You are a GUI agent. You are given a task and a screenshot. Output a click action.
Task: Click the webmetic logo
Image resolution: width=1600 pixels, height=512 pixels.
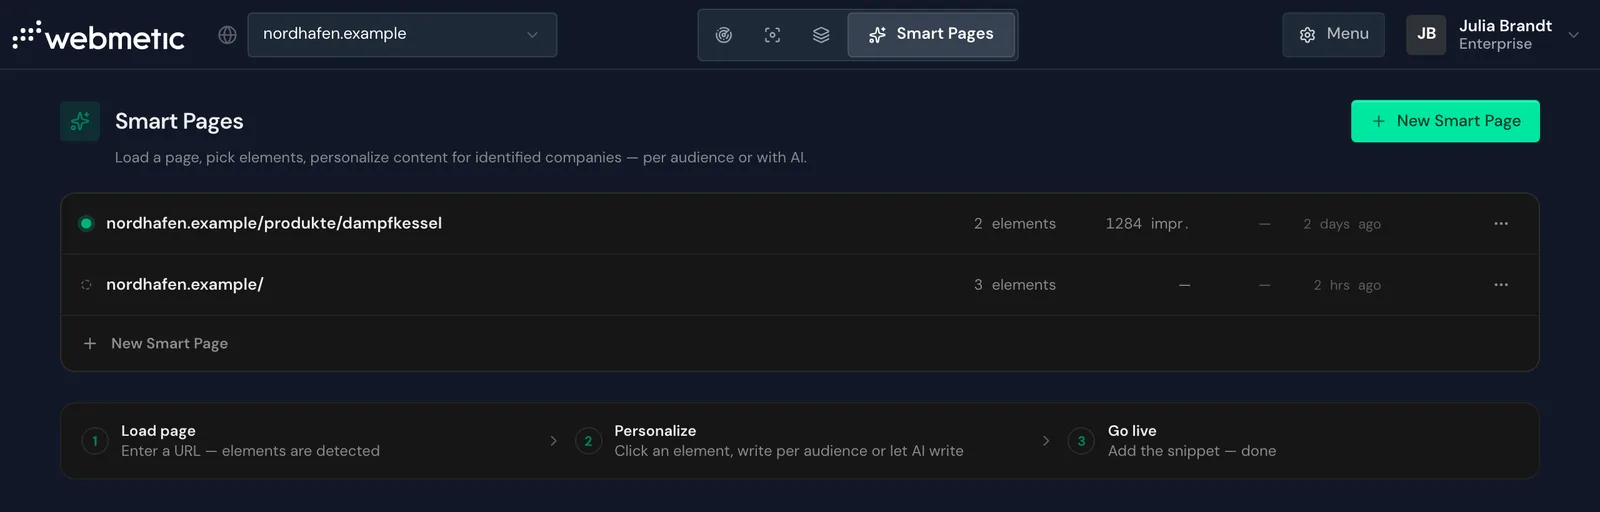click(x=98, y=36)
